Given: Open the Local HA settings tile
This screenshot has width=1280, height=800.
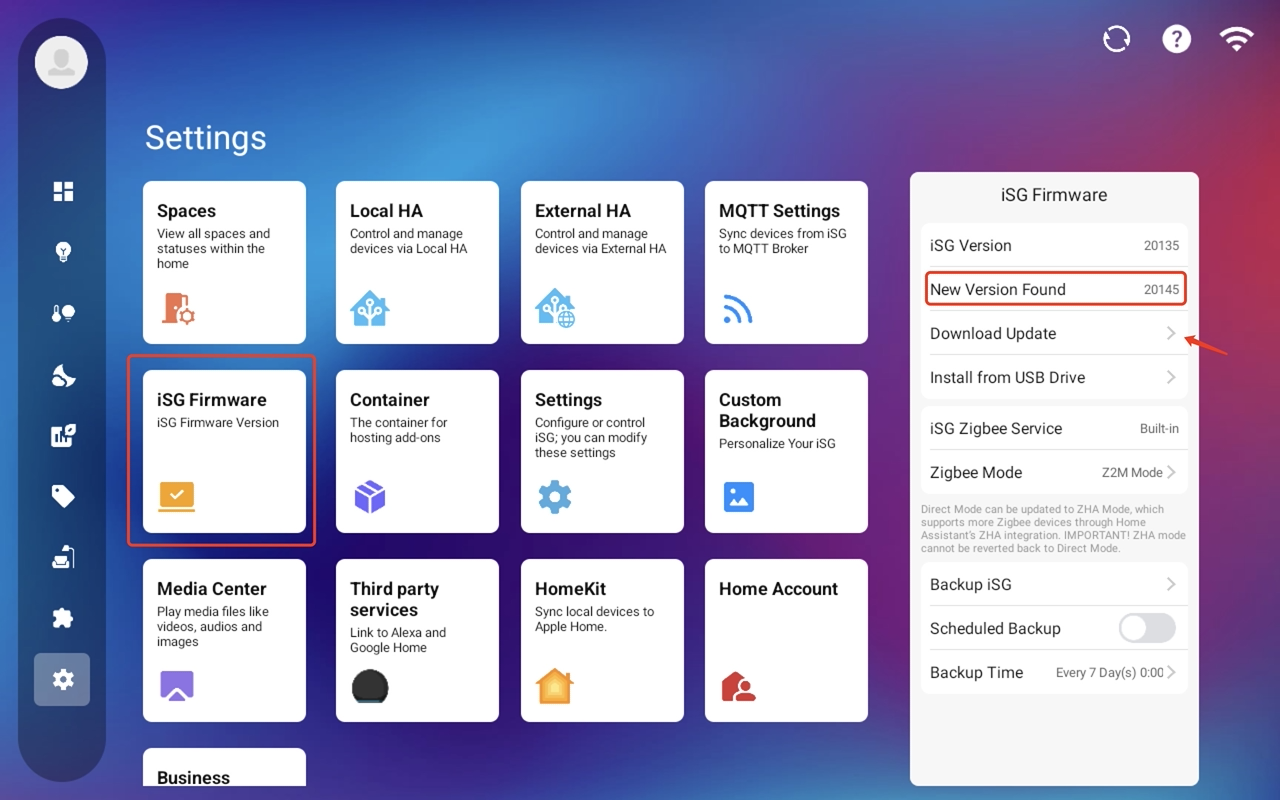Looking at the screenshot, I should point(417,262).
